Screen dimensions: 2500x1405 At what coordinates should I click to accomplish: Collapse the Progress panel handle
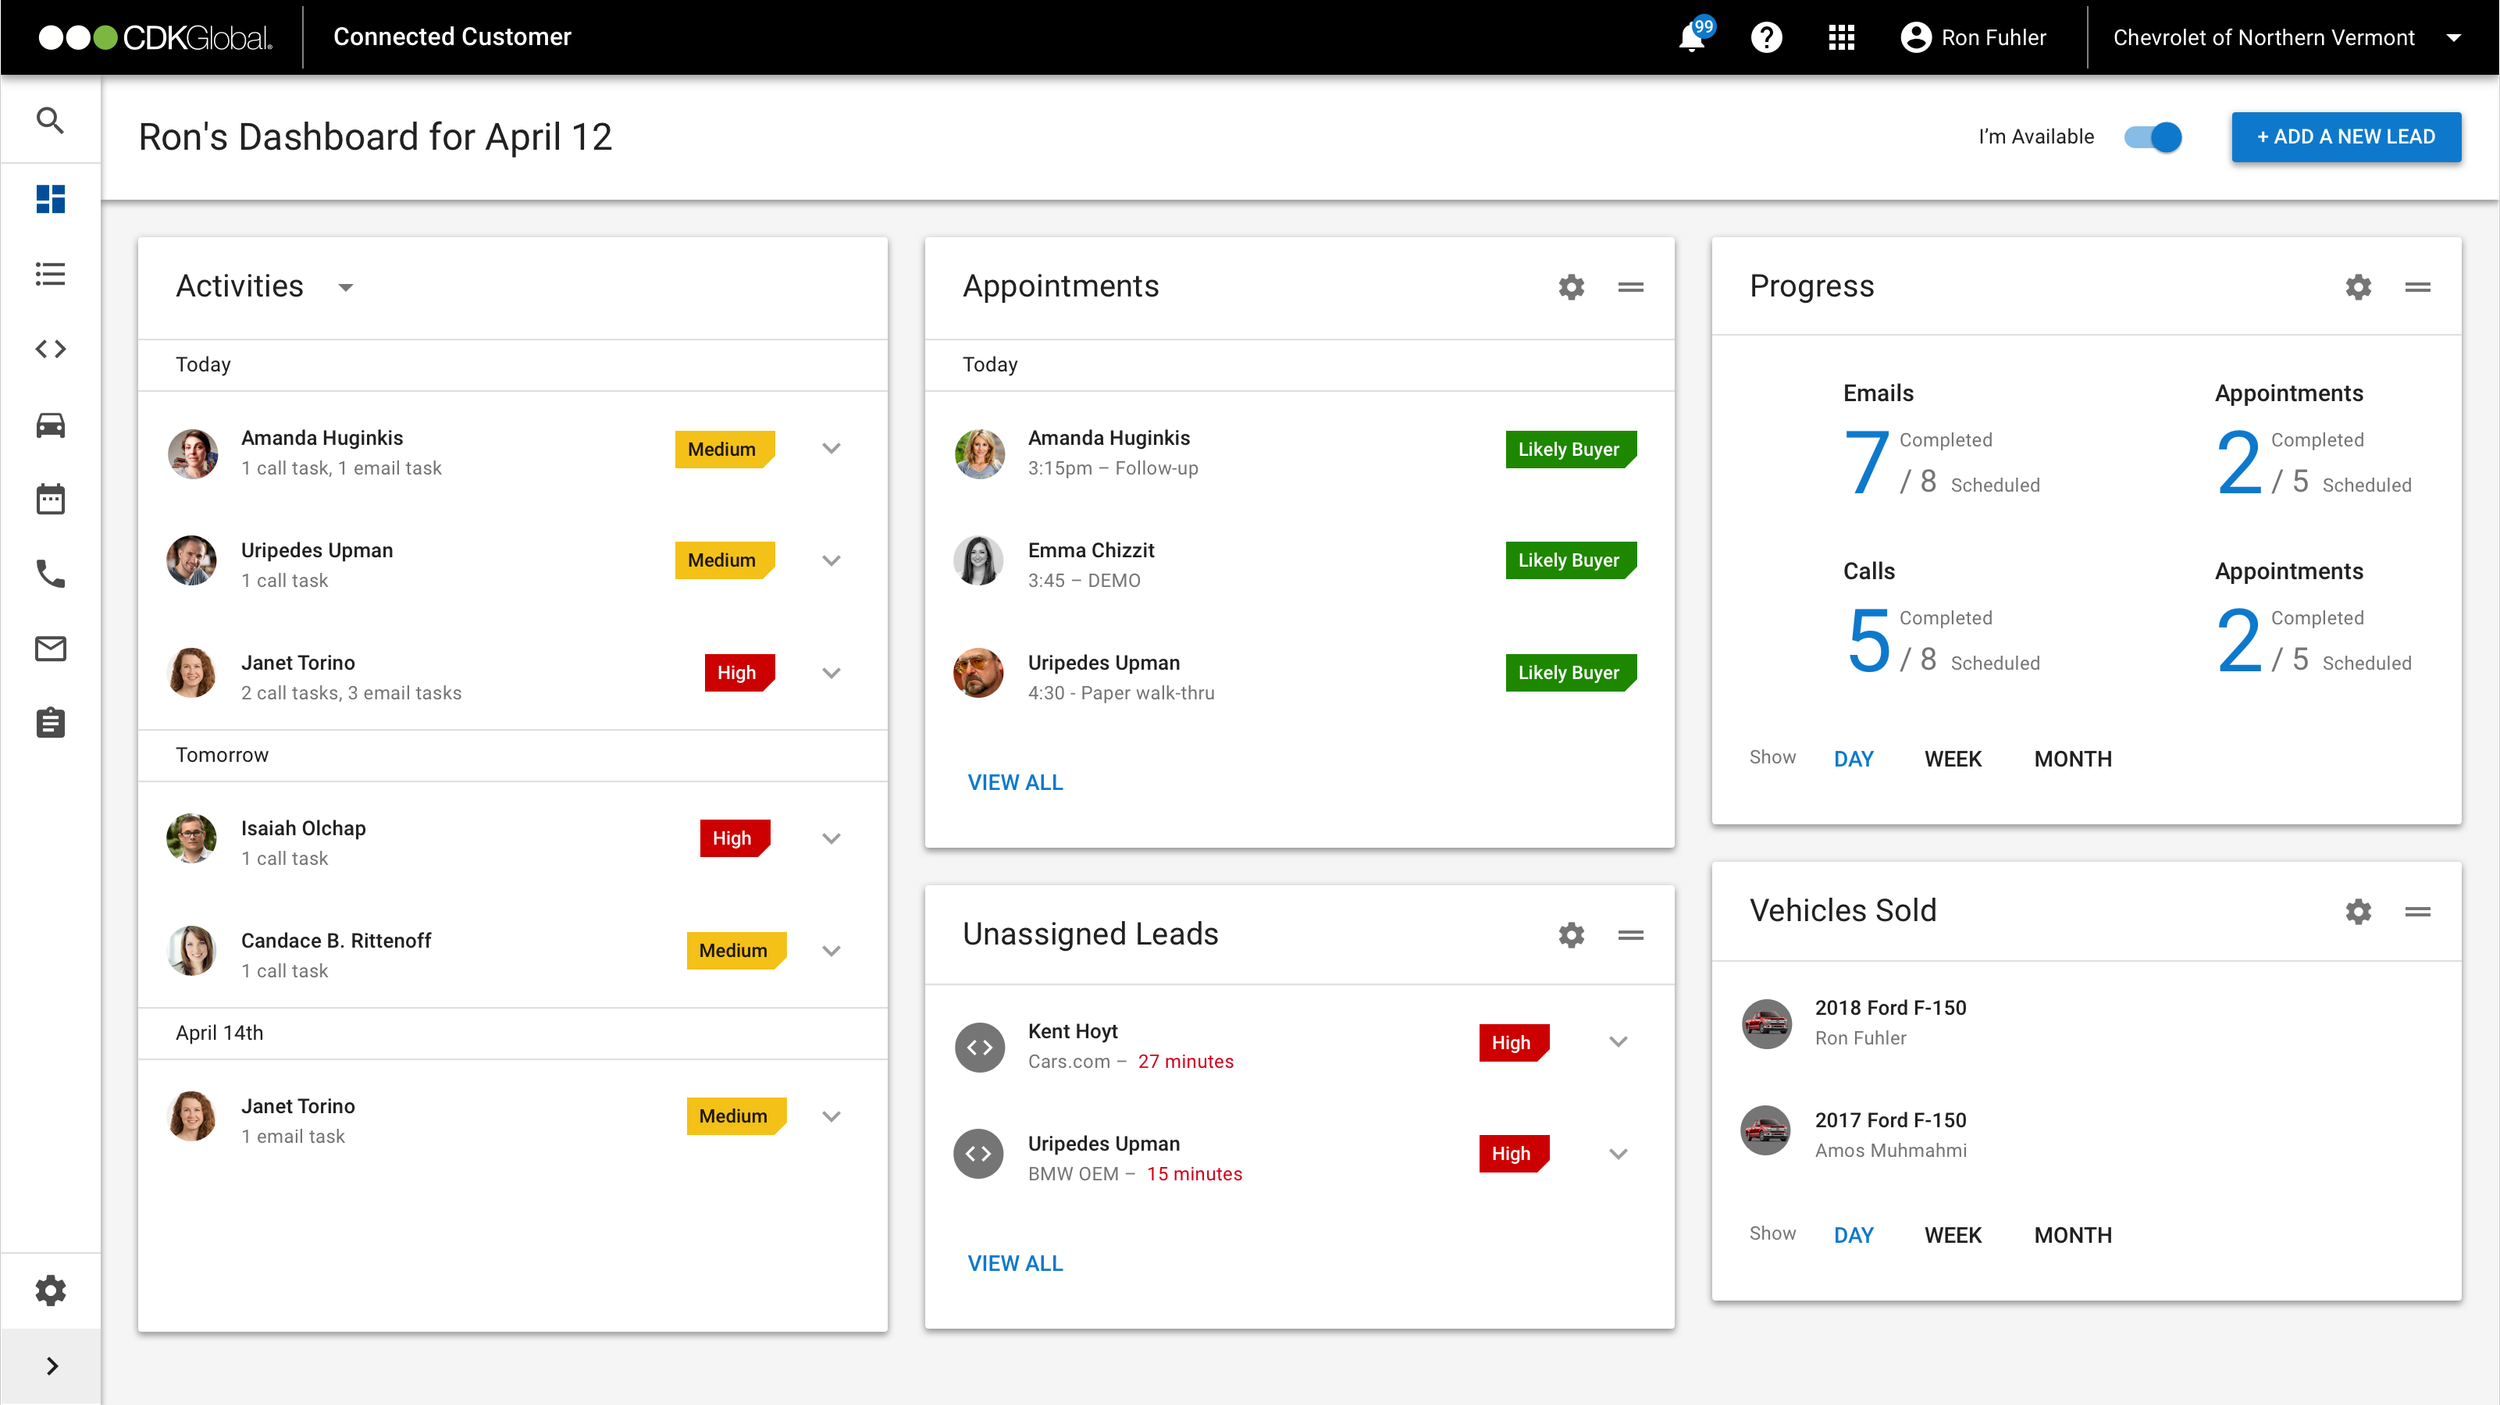tap(2417, 287)
